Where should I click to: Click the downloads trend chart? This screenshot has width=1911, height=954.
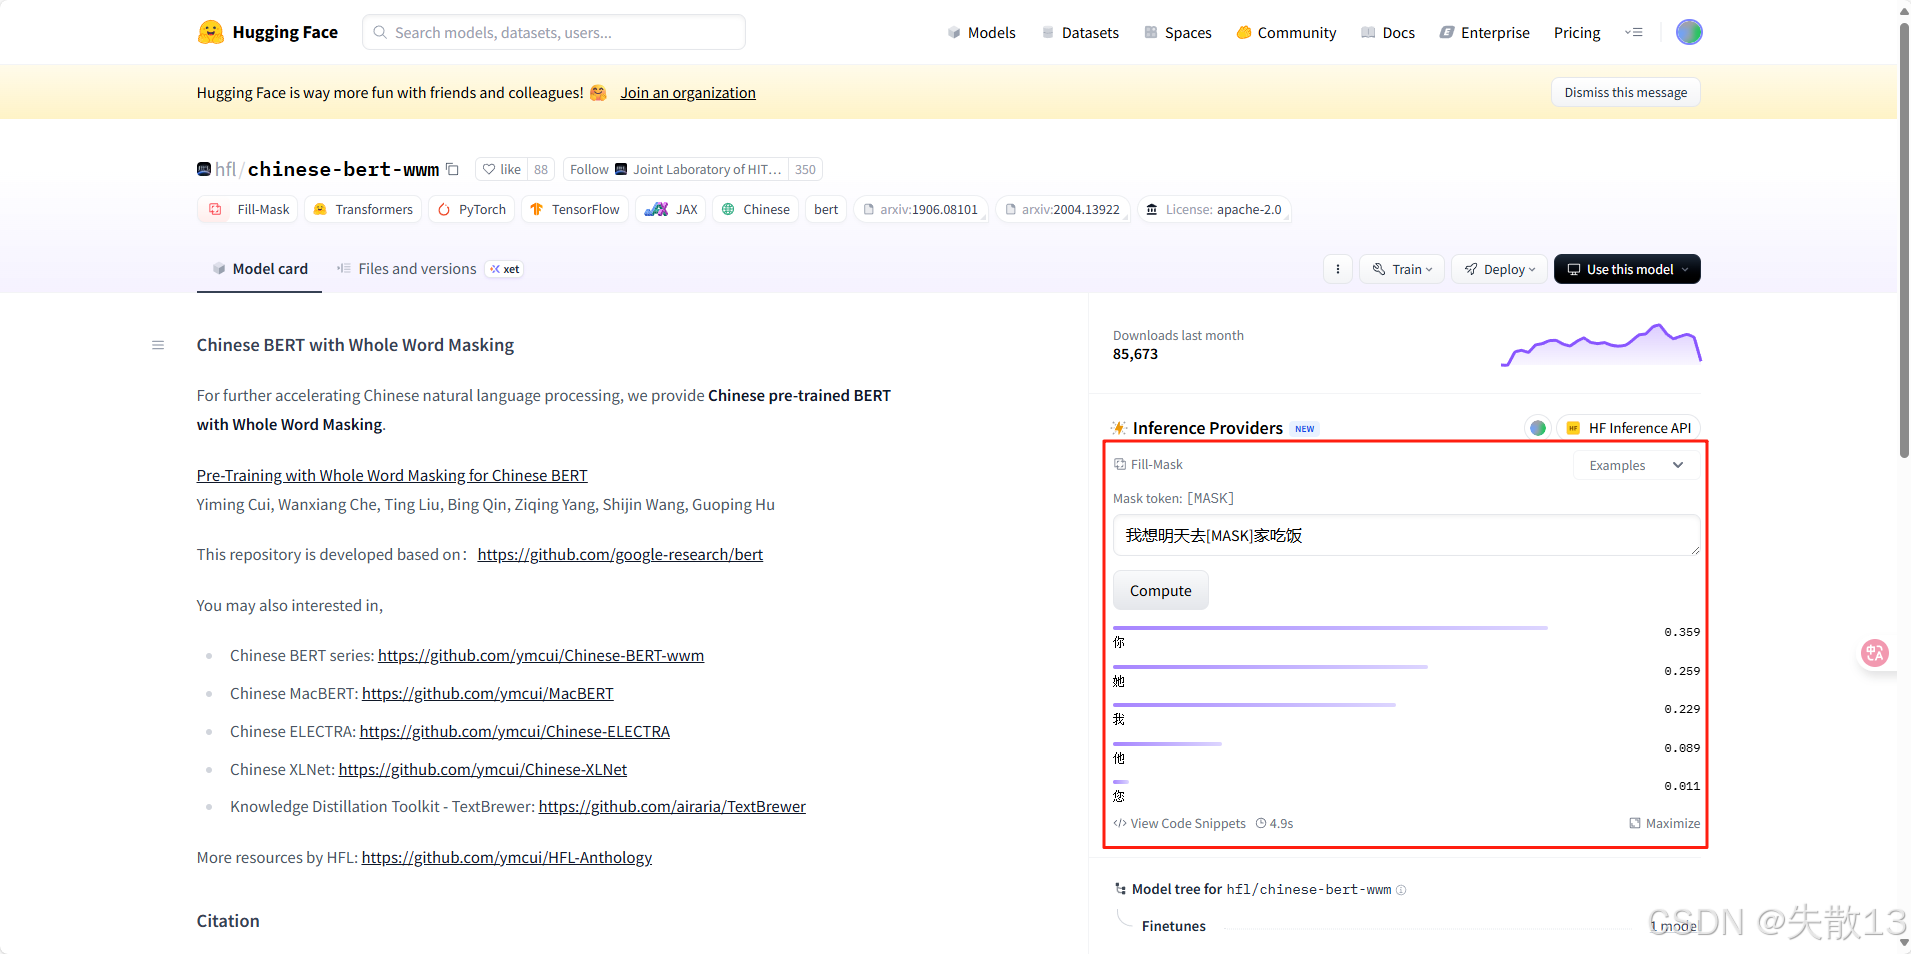pyautogui.click(x=1601, y=345)
